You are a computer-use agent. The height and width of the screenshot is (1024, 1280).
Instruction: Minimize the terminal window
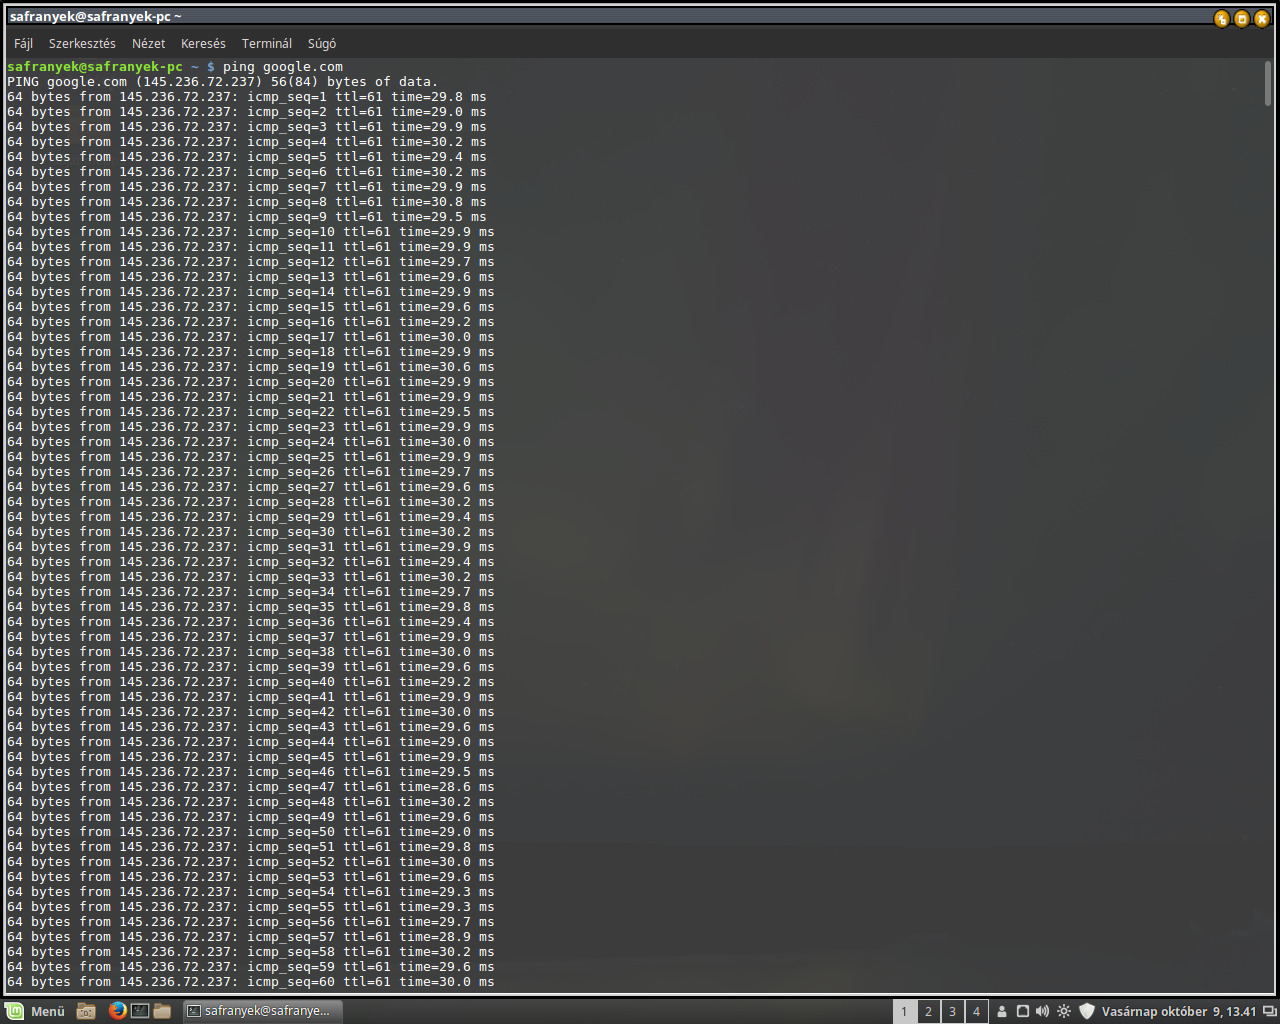[x=1222, y=19]
